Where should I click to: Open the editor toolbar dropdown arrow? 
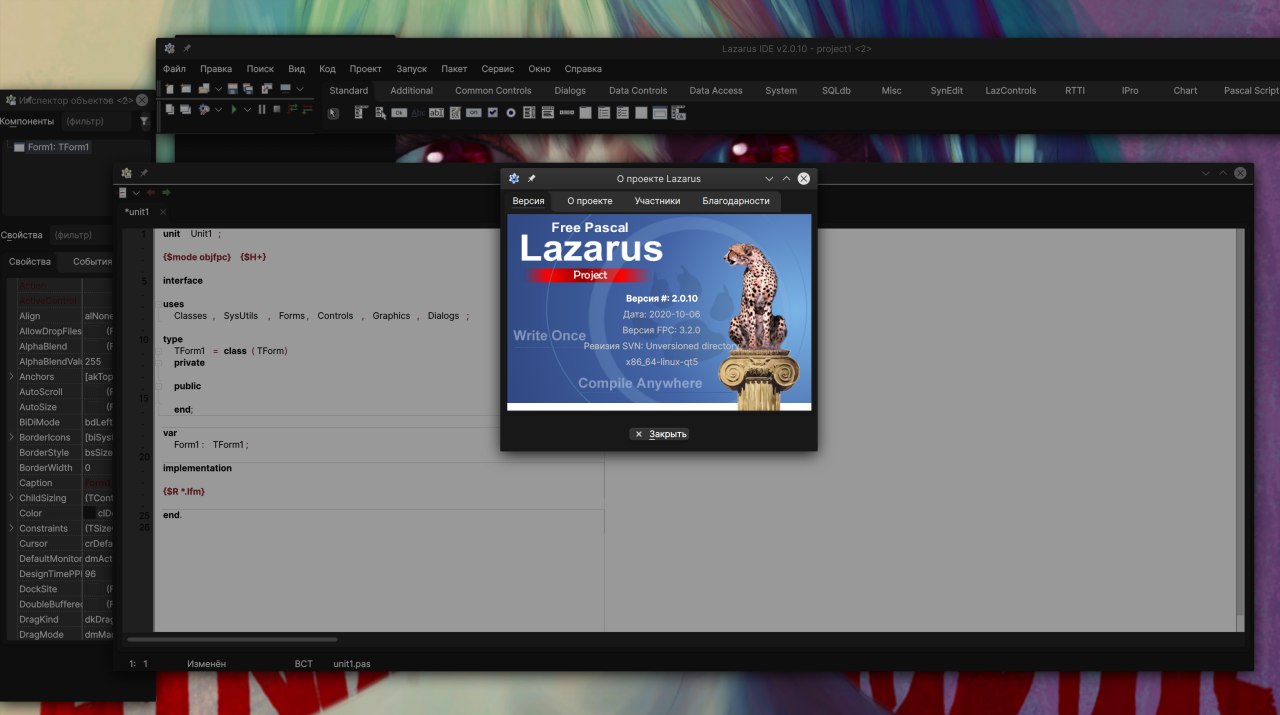pos(136,192)
